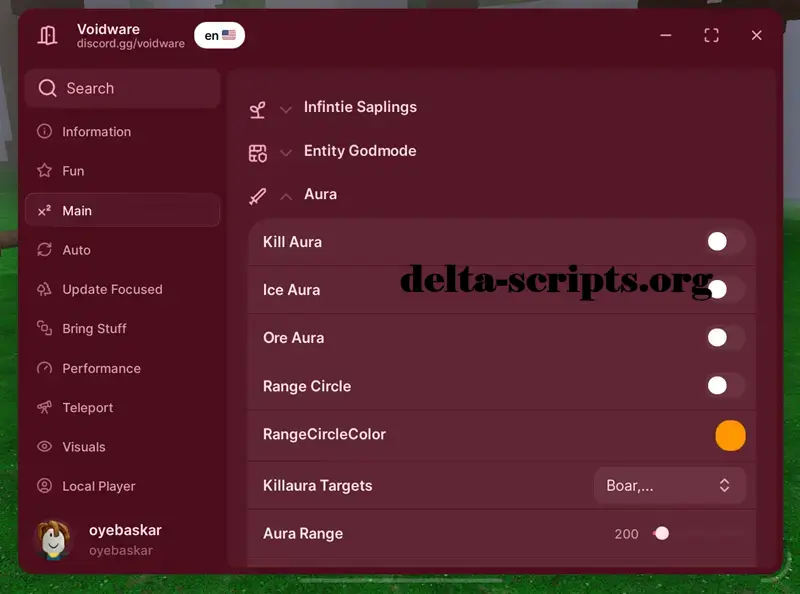Screen dimensions: 800x594
Task: Click the Range Circle label
Action: (x=307, y=386)
